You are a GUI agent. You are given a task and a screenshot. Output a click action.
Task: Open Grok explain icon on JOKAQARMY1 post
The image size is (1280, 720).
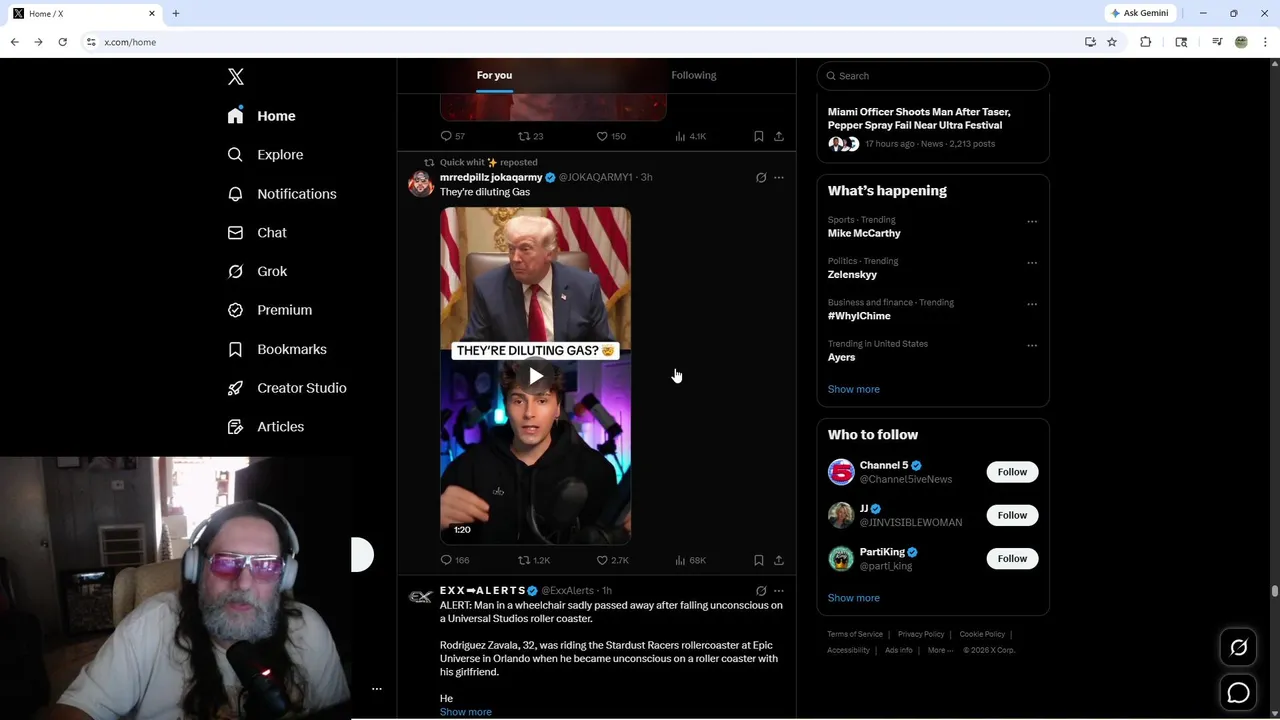761,177
